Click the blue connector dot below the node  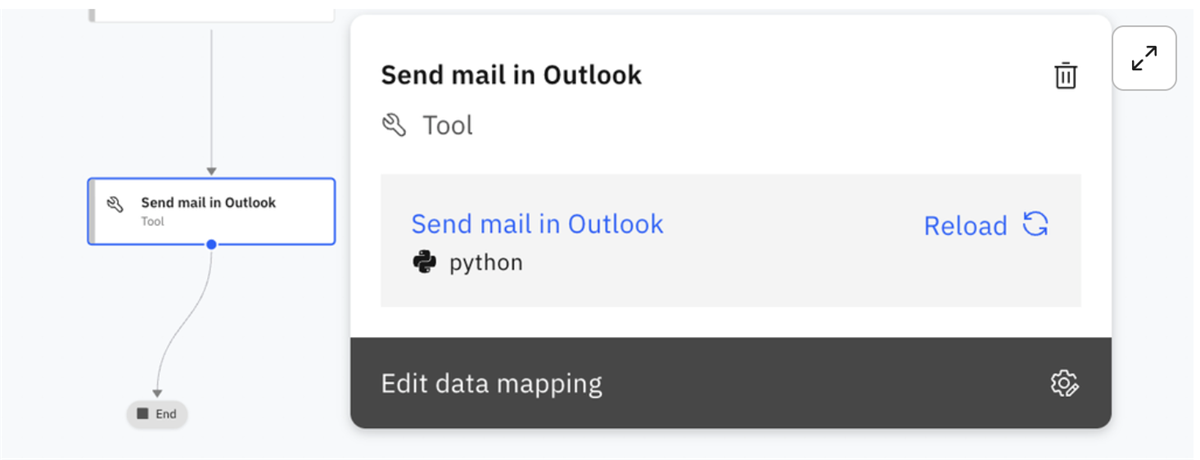click(x=211, y=244)
